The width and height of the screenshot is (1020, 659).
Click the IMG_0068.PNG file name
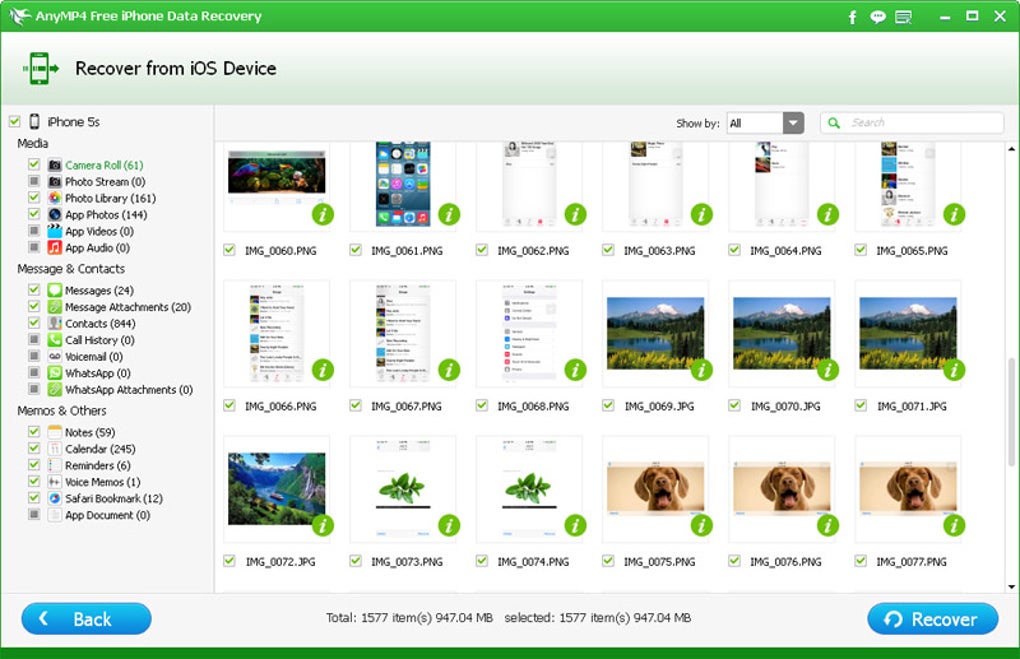[x=533, y=406]
